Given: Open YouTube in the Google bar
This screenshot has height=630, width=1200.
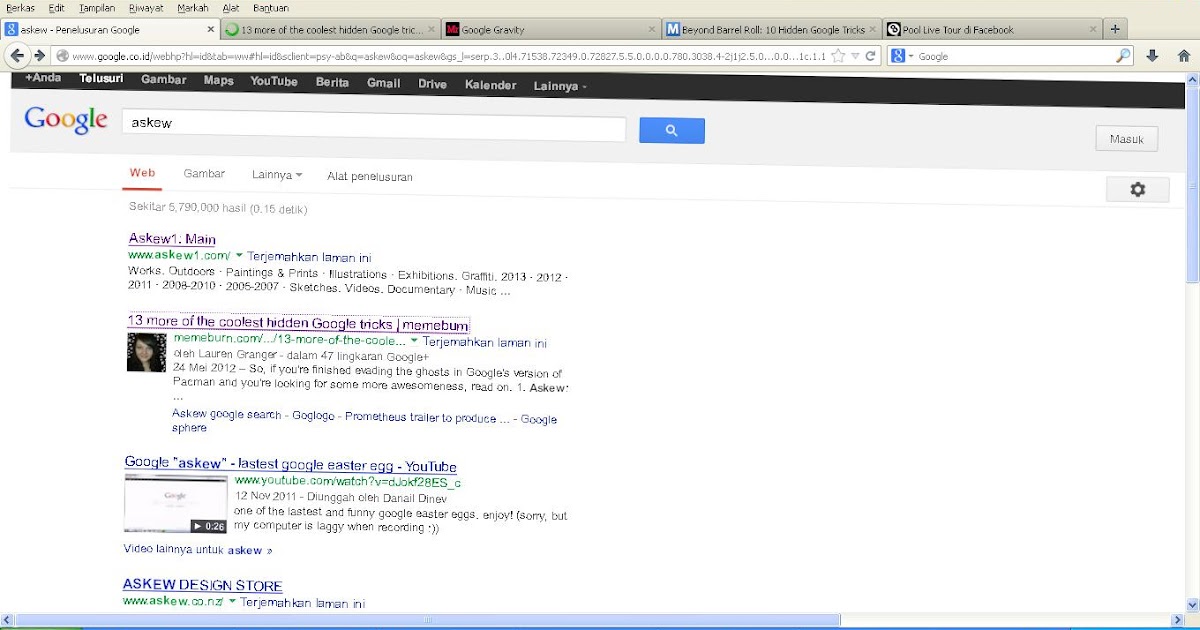Looking at the screenshot, I should [274, 82].
